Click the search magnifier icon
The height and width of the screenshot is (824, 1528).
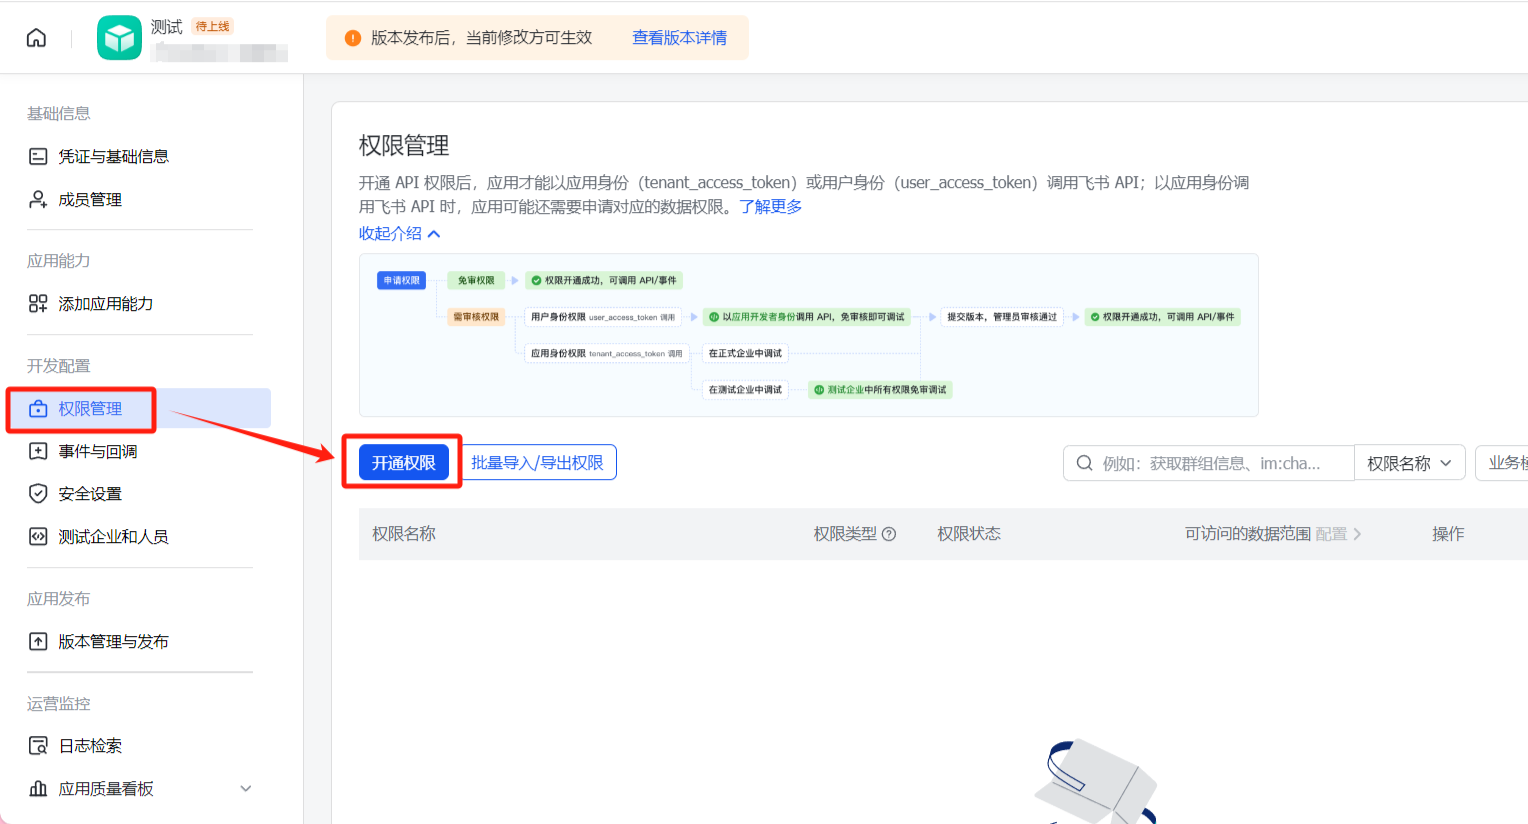tap(1084, 463)
